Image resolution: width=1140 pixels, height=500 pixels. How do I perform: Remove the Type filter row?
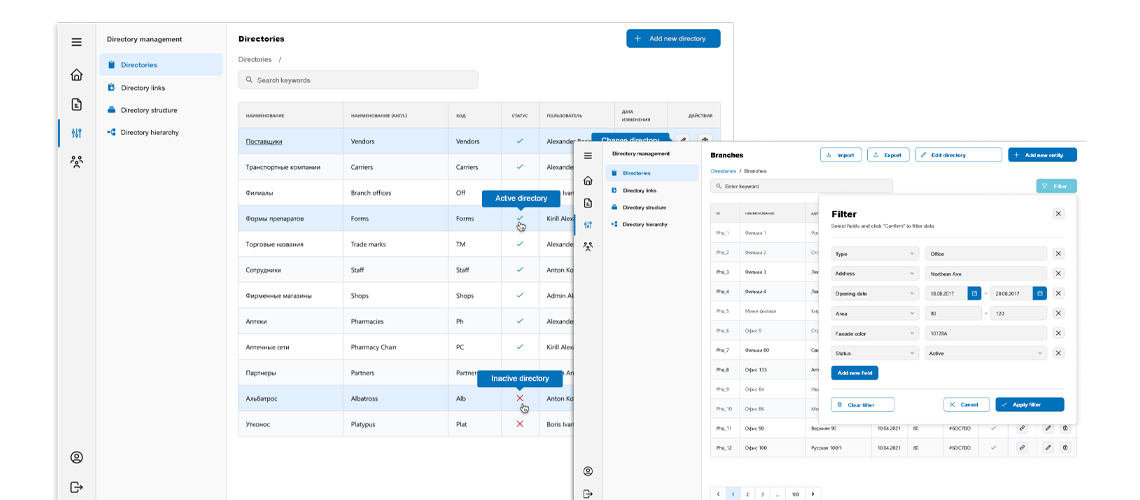1059,254
